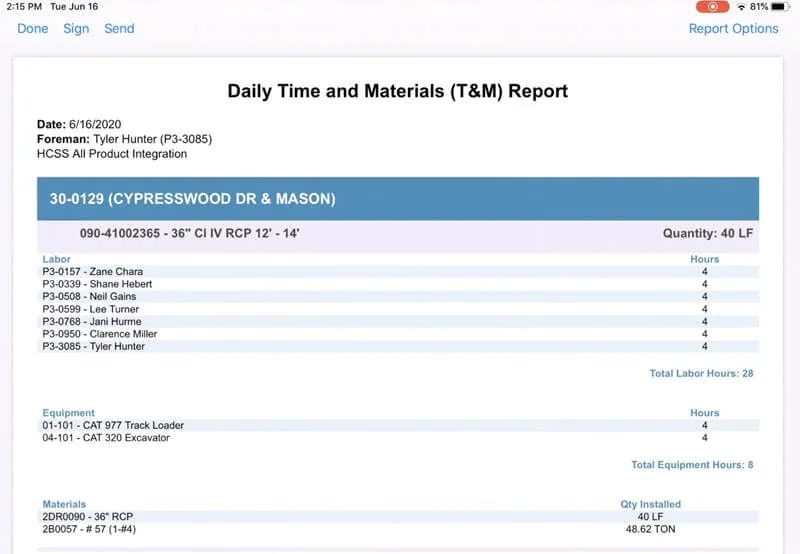Tap the 40 LF installed quantity

tap(651, 517)
